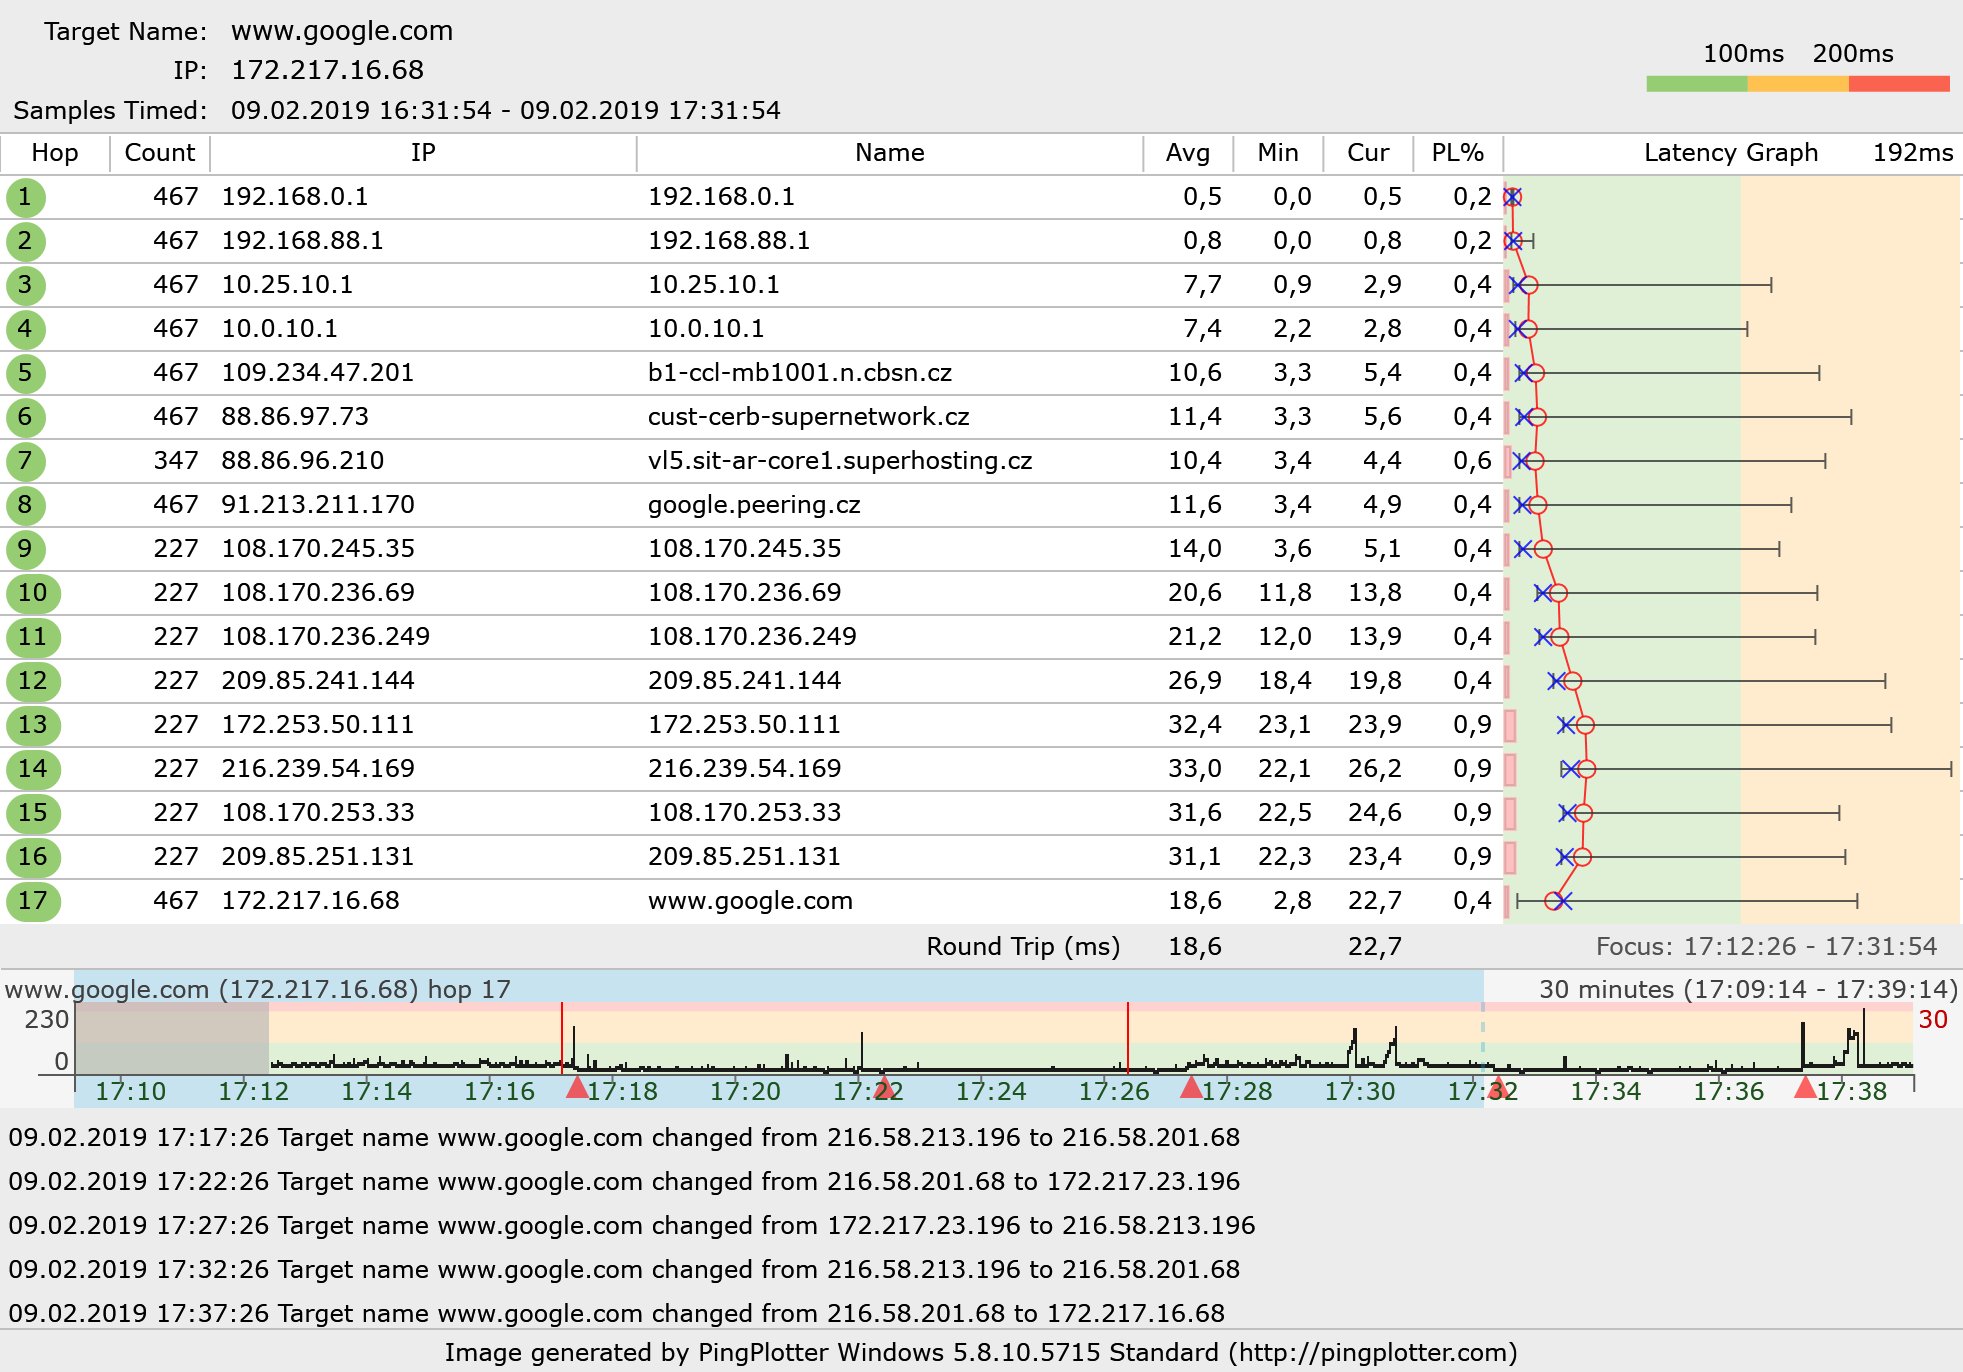Select the google.peering.cz row name
The height and width of the screenshot is (1372, 1963).
pos(753,505)
